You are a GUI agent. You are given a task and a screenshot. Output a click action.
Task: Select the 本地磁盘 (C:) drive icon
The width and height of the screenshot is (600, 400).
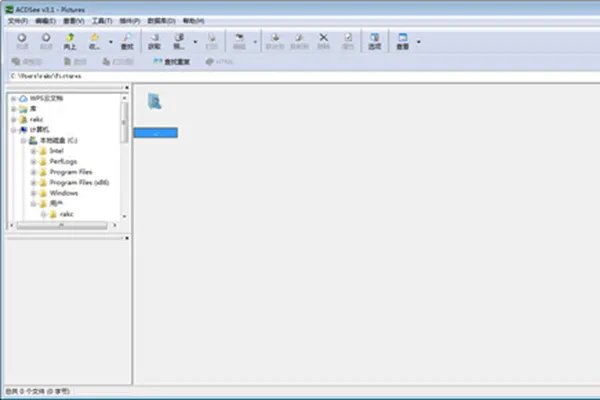[33, 140]
